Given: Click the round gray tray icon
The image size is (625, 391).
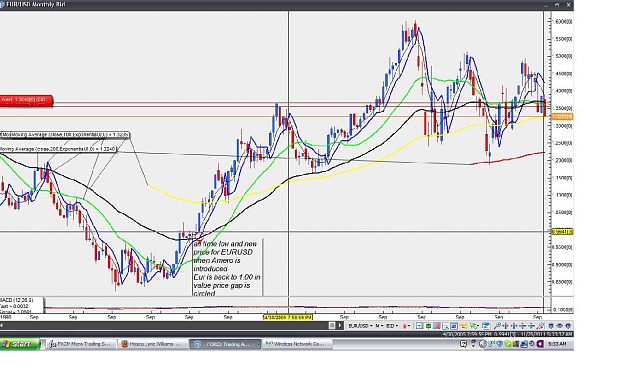Looking at the screenshot, I should [483, 344].
